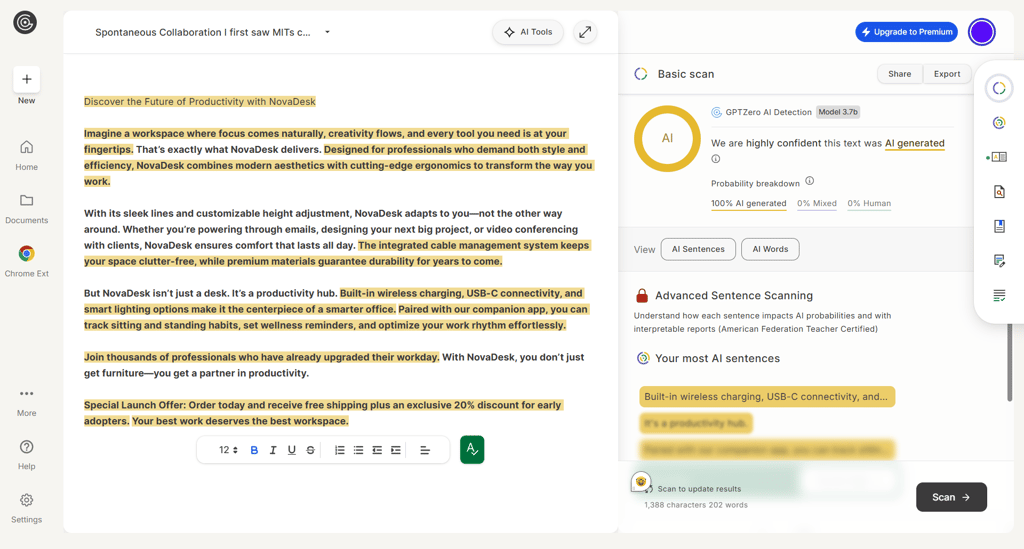Open the side-by-side book icon in right rail
This screenshot has width=1024, height=549.
pos(999,157)
